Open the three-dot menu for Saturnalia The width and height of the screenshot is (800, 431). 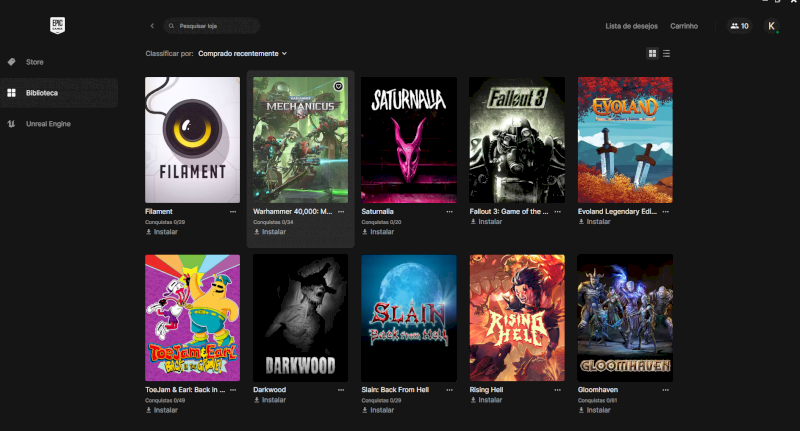[449, 212]
